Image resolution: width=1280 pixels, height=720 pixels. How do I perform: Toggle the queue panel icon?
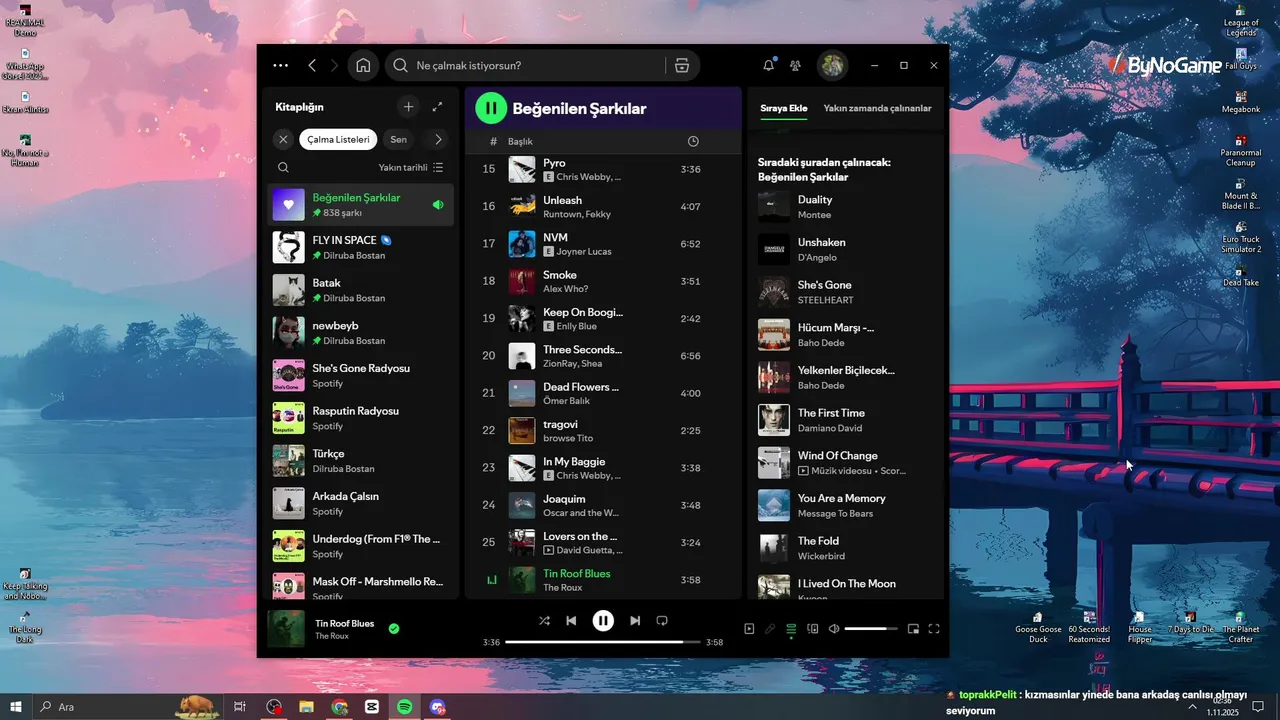click(791, 628)
